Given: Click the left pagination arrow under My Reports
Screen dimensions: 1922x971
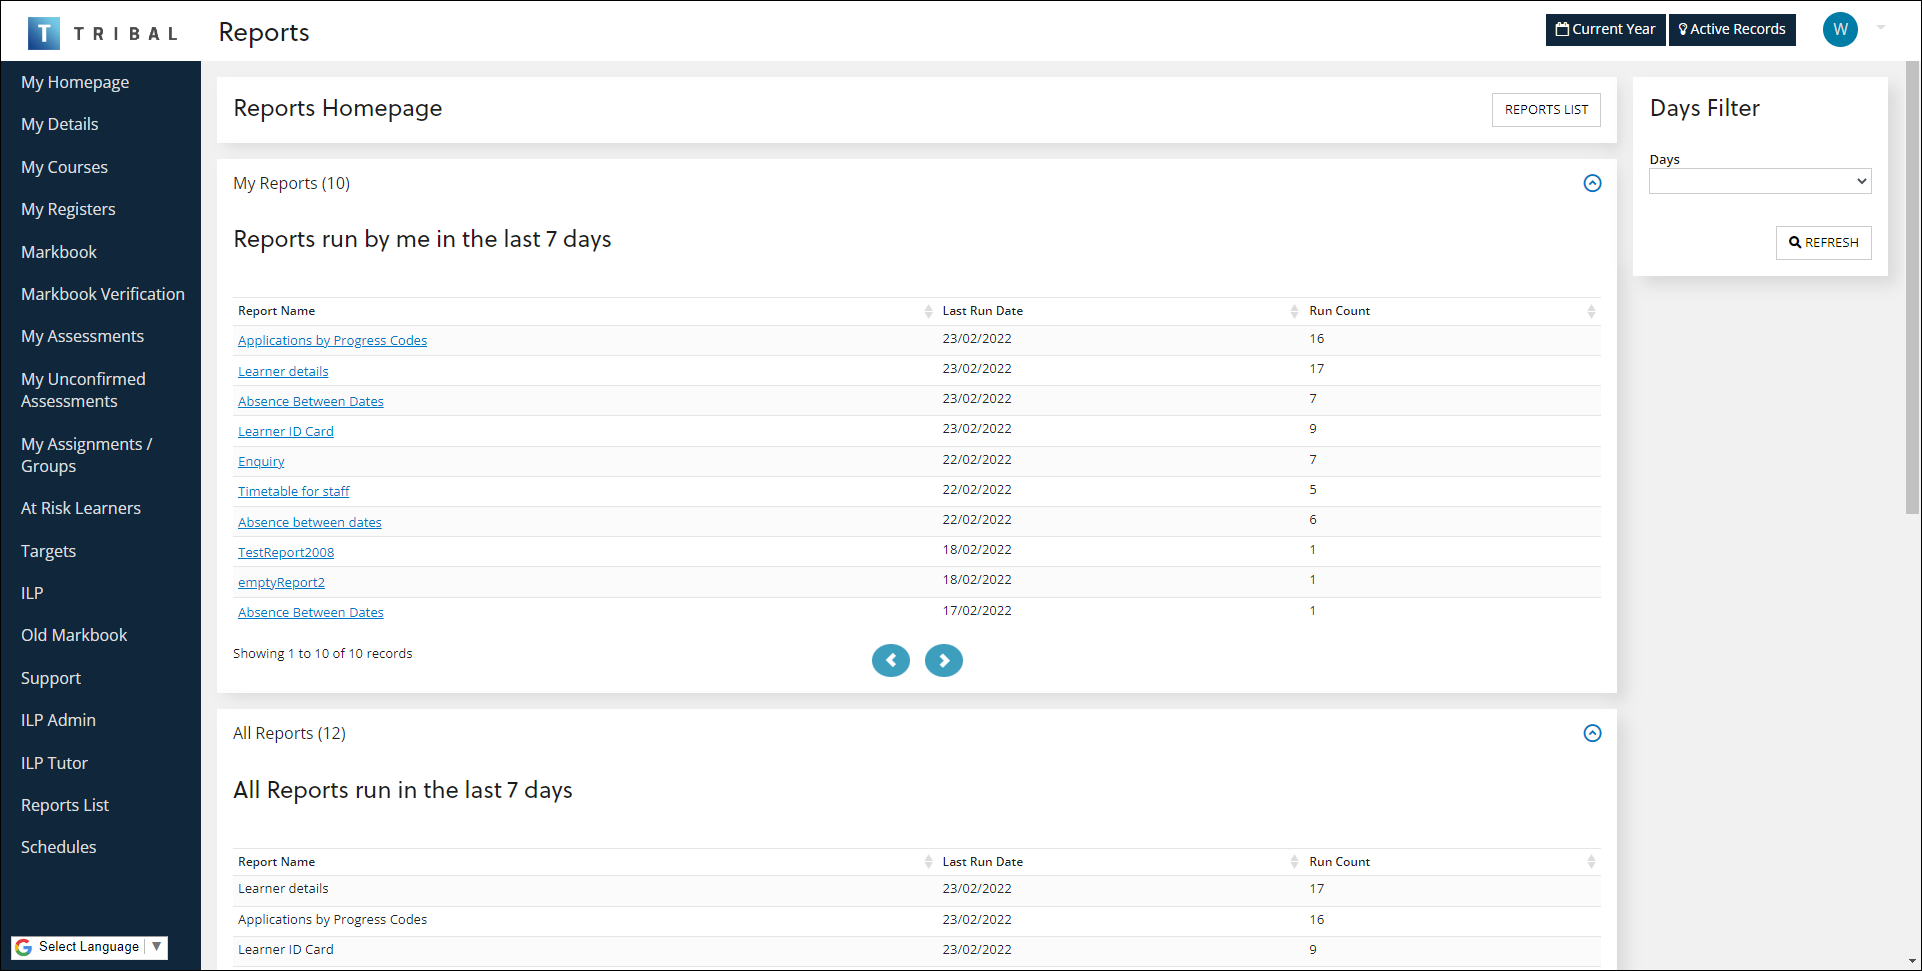Looking at the screenshot, I should [x=890, y=660].
